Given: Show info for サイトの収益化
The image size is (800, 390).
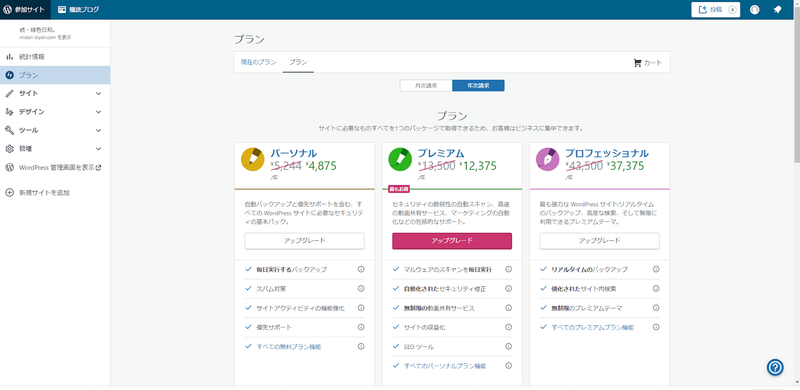Looking at the screenshot, I should pyautogui.click(x=508, y=327).
